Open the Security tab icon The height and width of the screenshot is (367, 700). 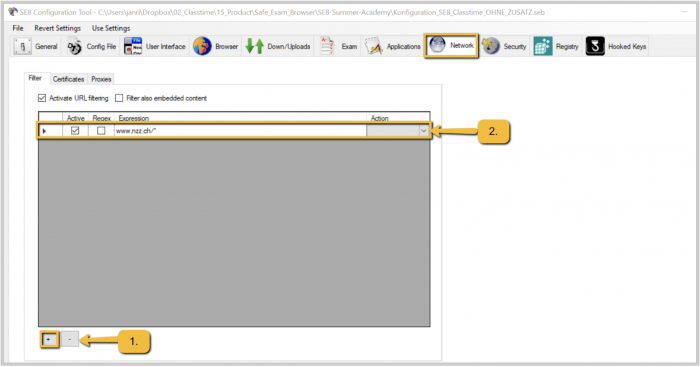coord(491,46)
